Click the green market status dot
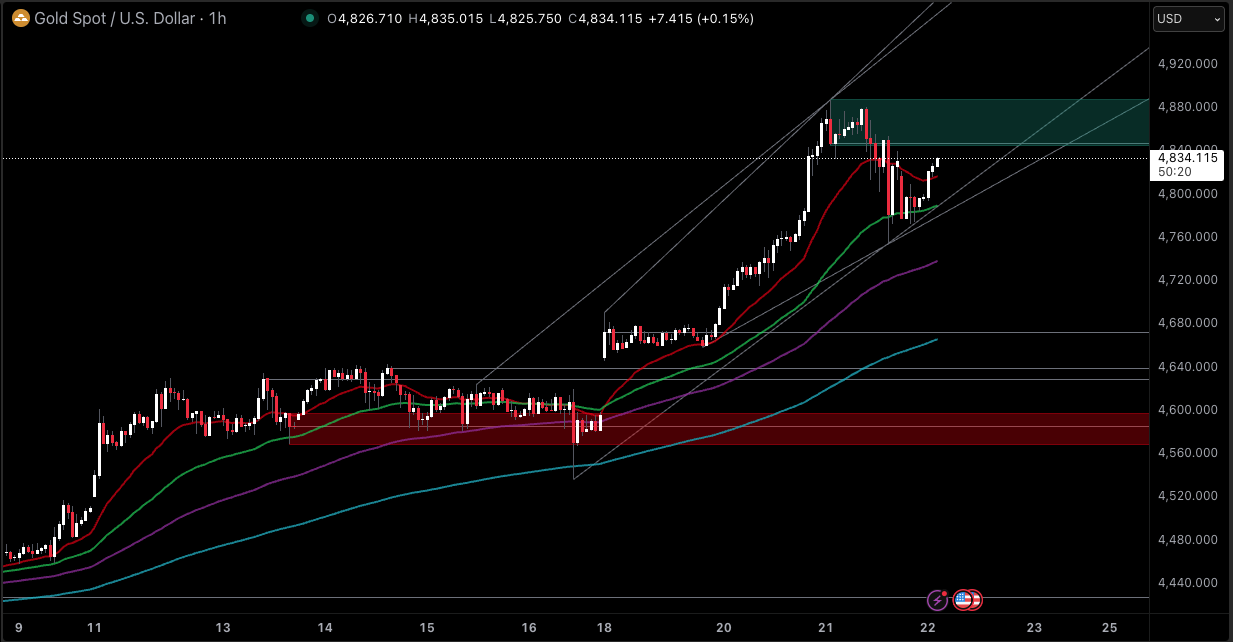This screenshot has height=642, width=1233. 310,19
